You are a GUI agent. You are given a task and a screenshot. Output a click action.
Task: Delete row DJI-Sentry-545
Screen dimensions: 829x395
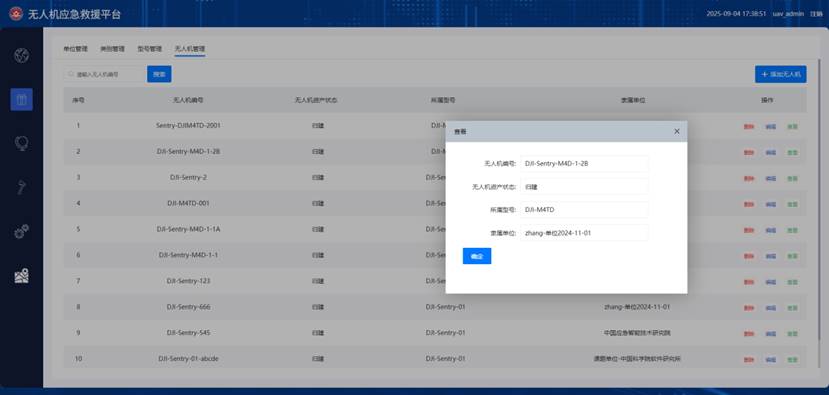point(749,334)
